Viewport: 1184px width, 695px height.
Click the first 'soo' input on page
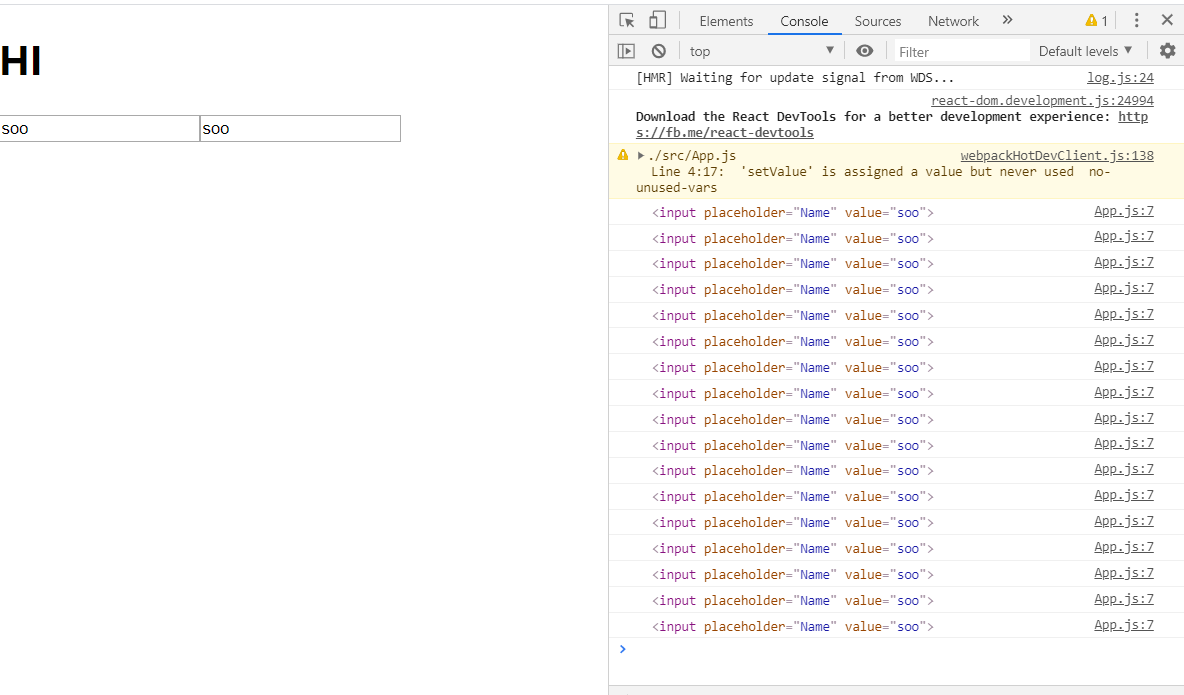tap(100, 128)
